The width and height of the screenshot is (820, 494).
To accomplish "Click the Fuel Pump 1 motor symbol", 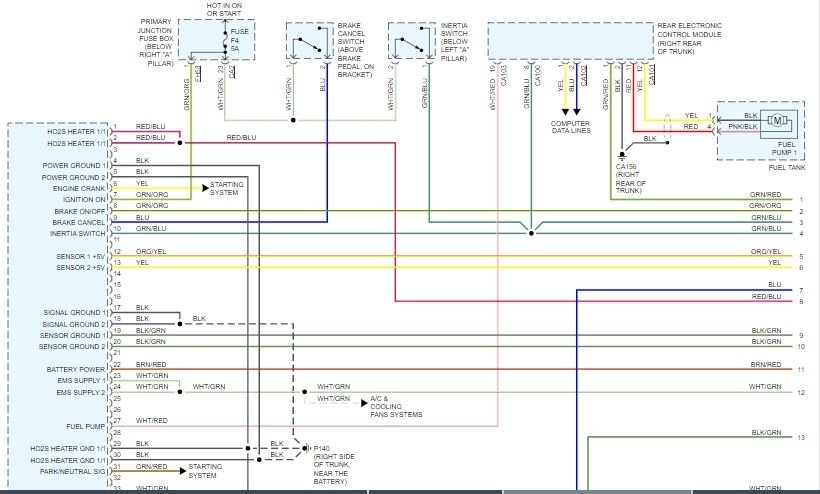I will pyautogui.click(x=777, y=122).
